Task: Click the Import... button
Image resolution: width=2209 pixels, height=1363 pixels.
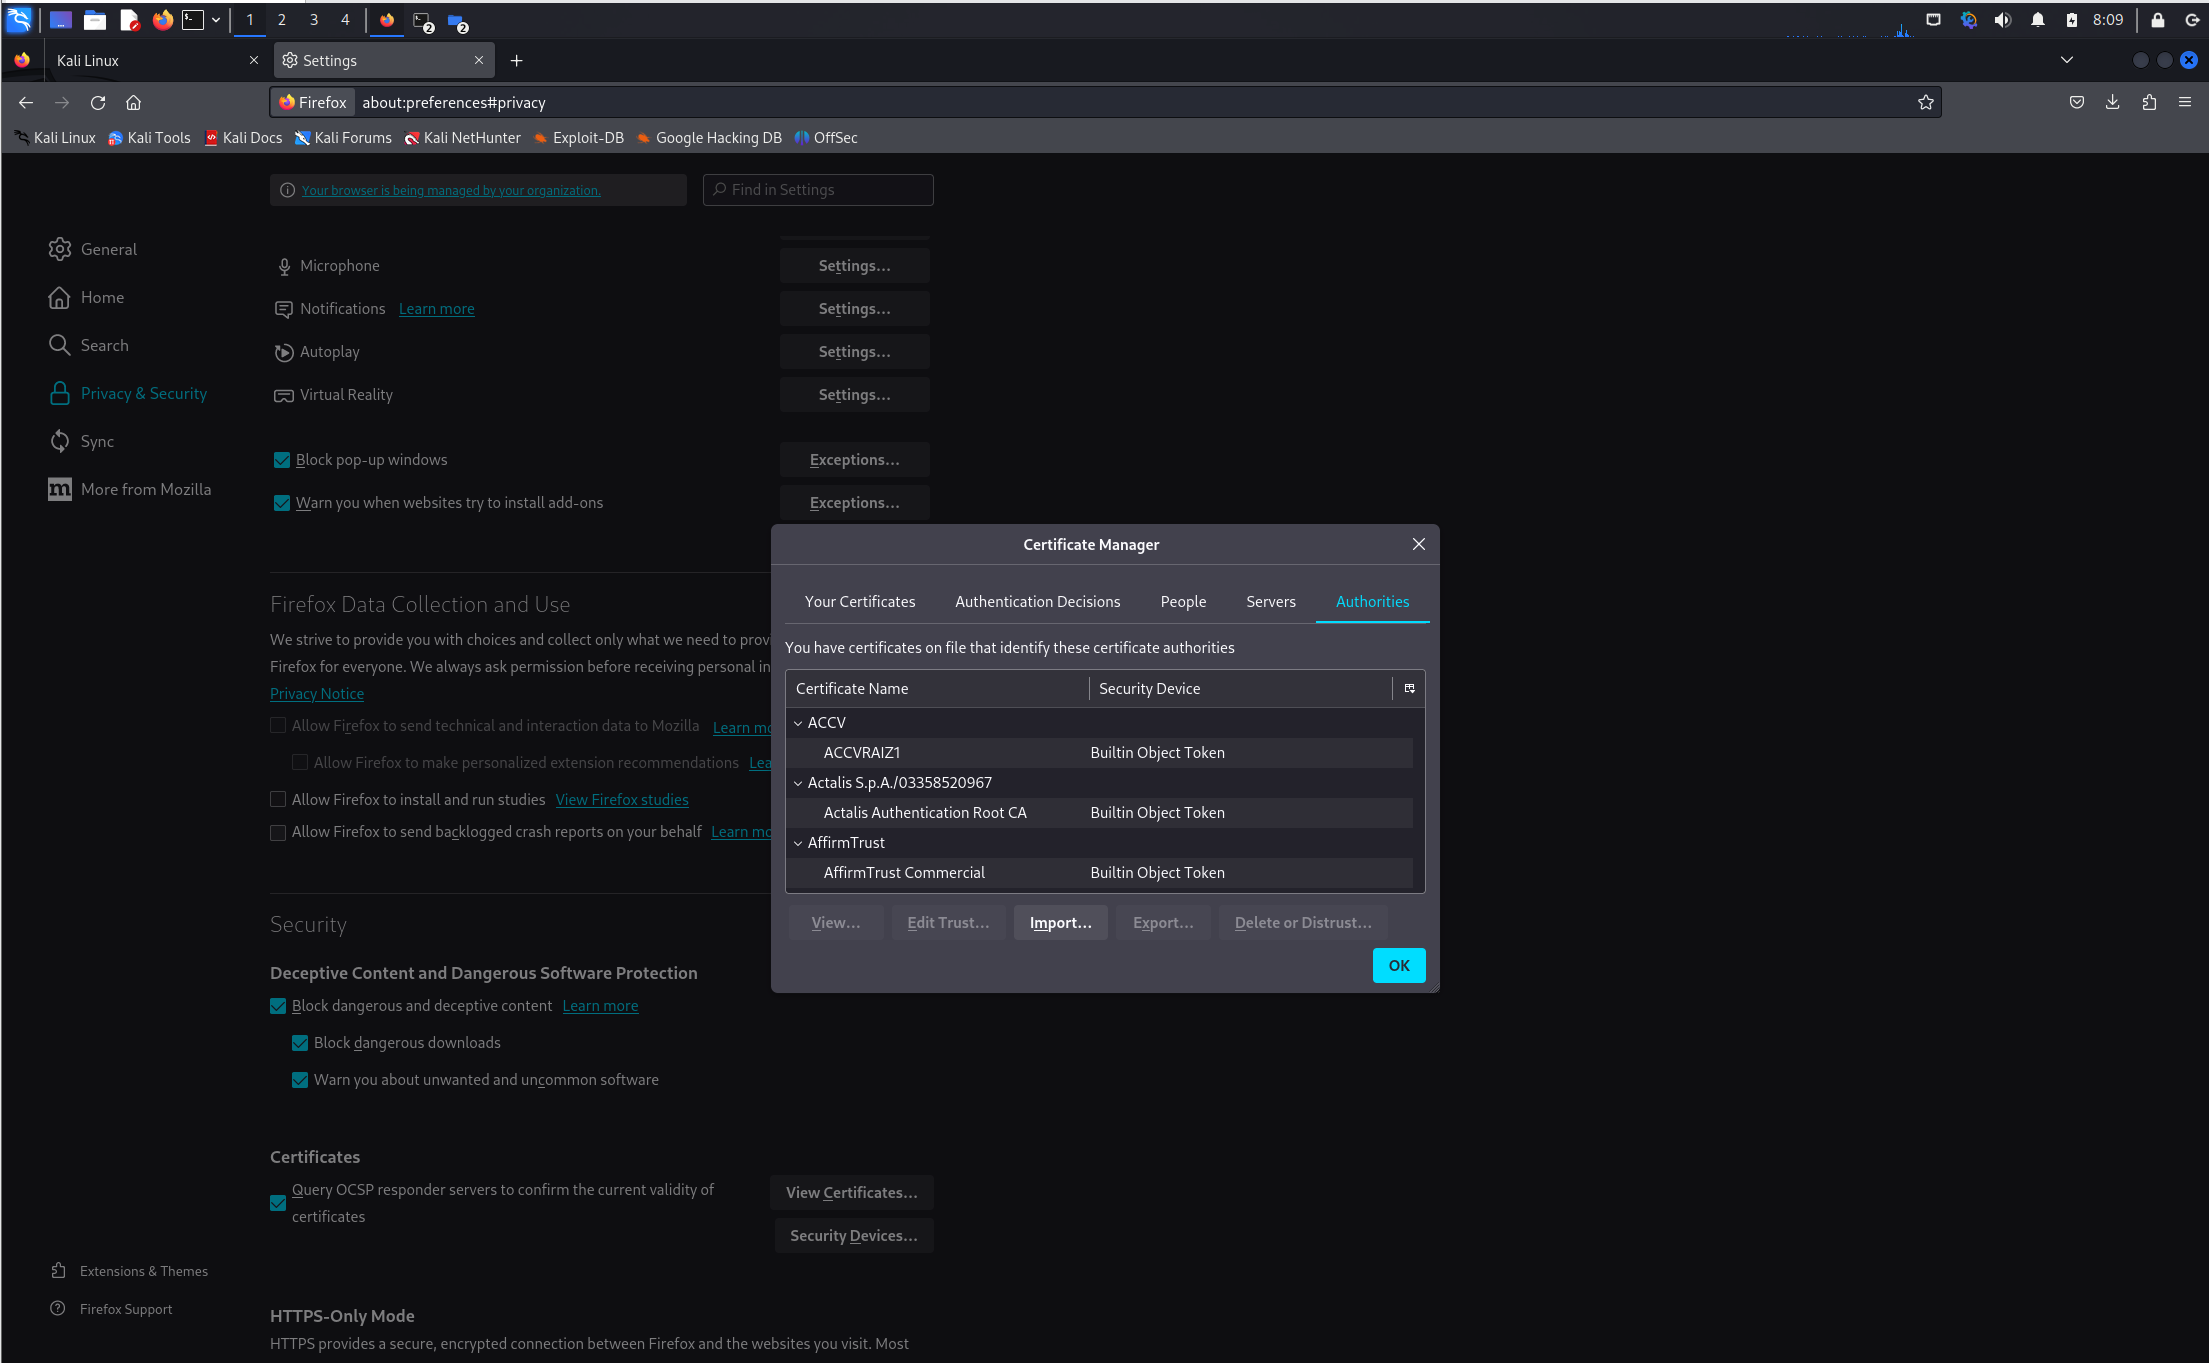Action: click(1060, 922)
